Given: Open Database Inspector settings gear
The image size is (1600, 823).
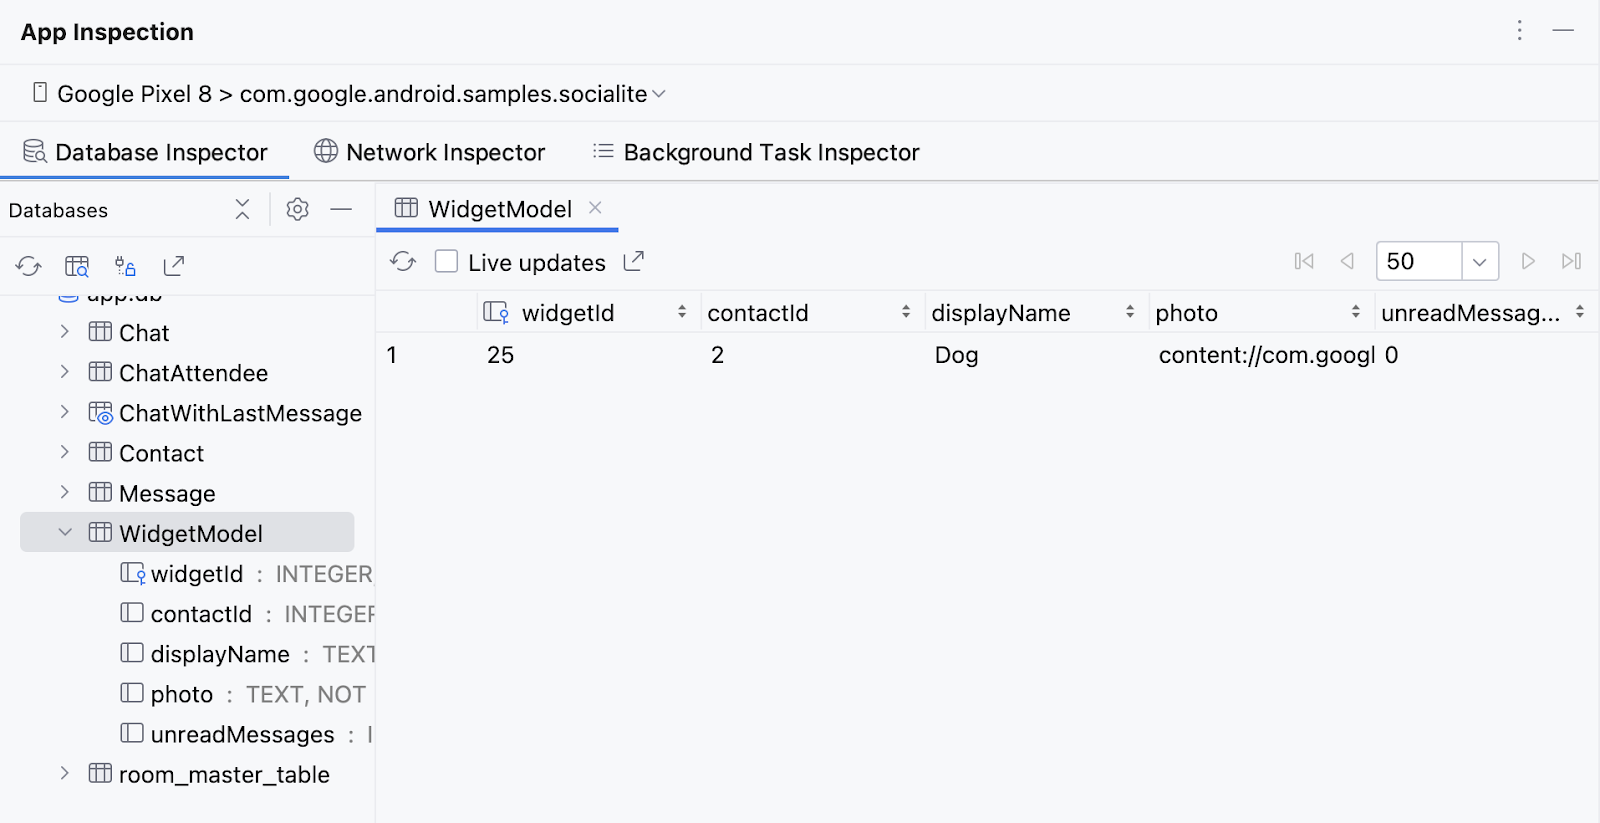Looking at the screenshot, I should pos(297,209).
